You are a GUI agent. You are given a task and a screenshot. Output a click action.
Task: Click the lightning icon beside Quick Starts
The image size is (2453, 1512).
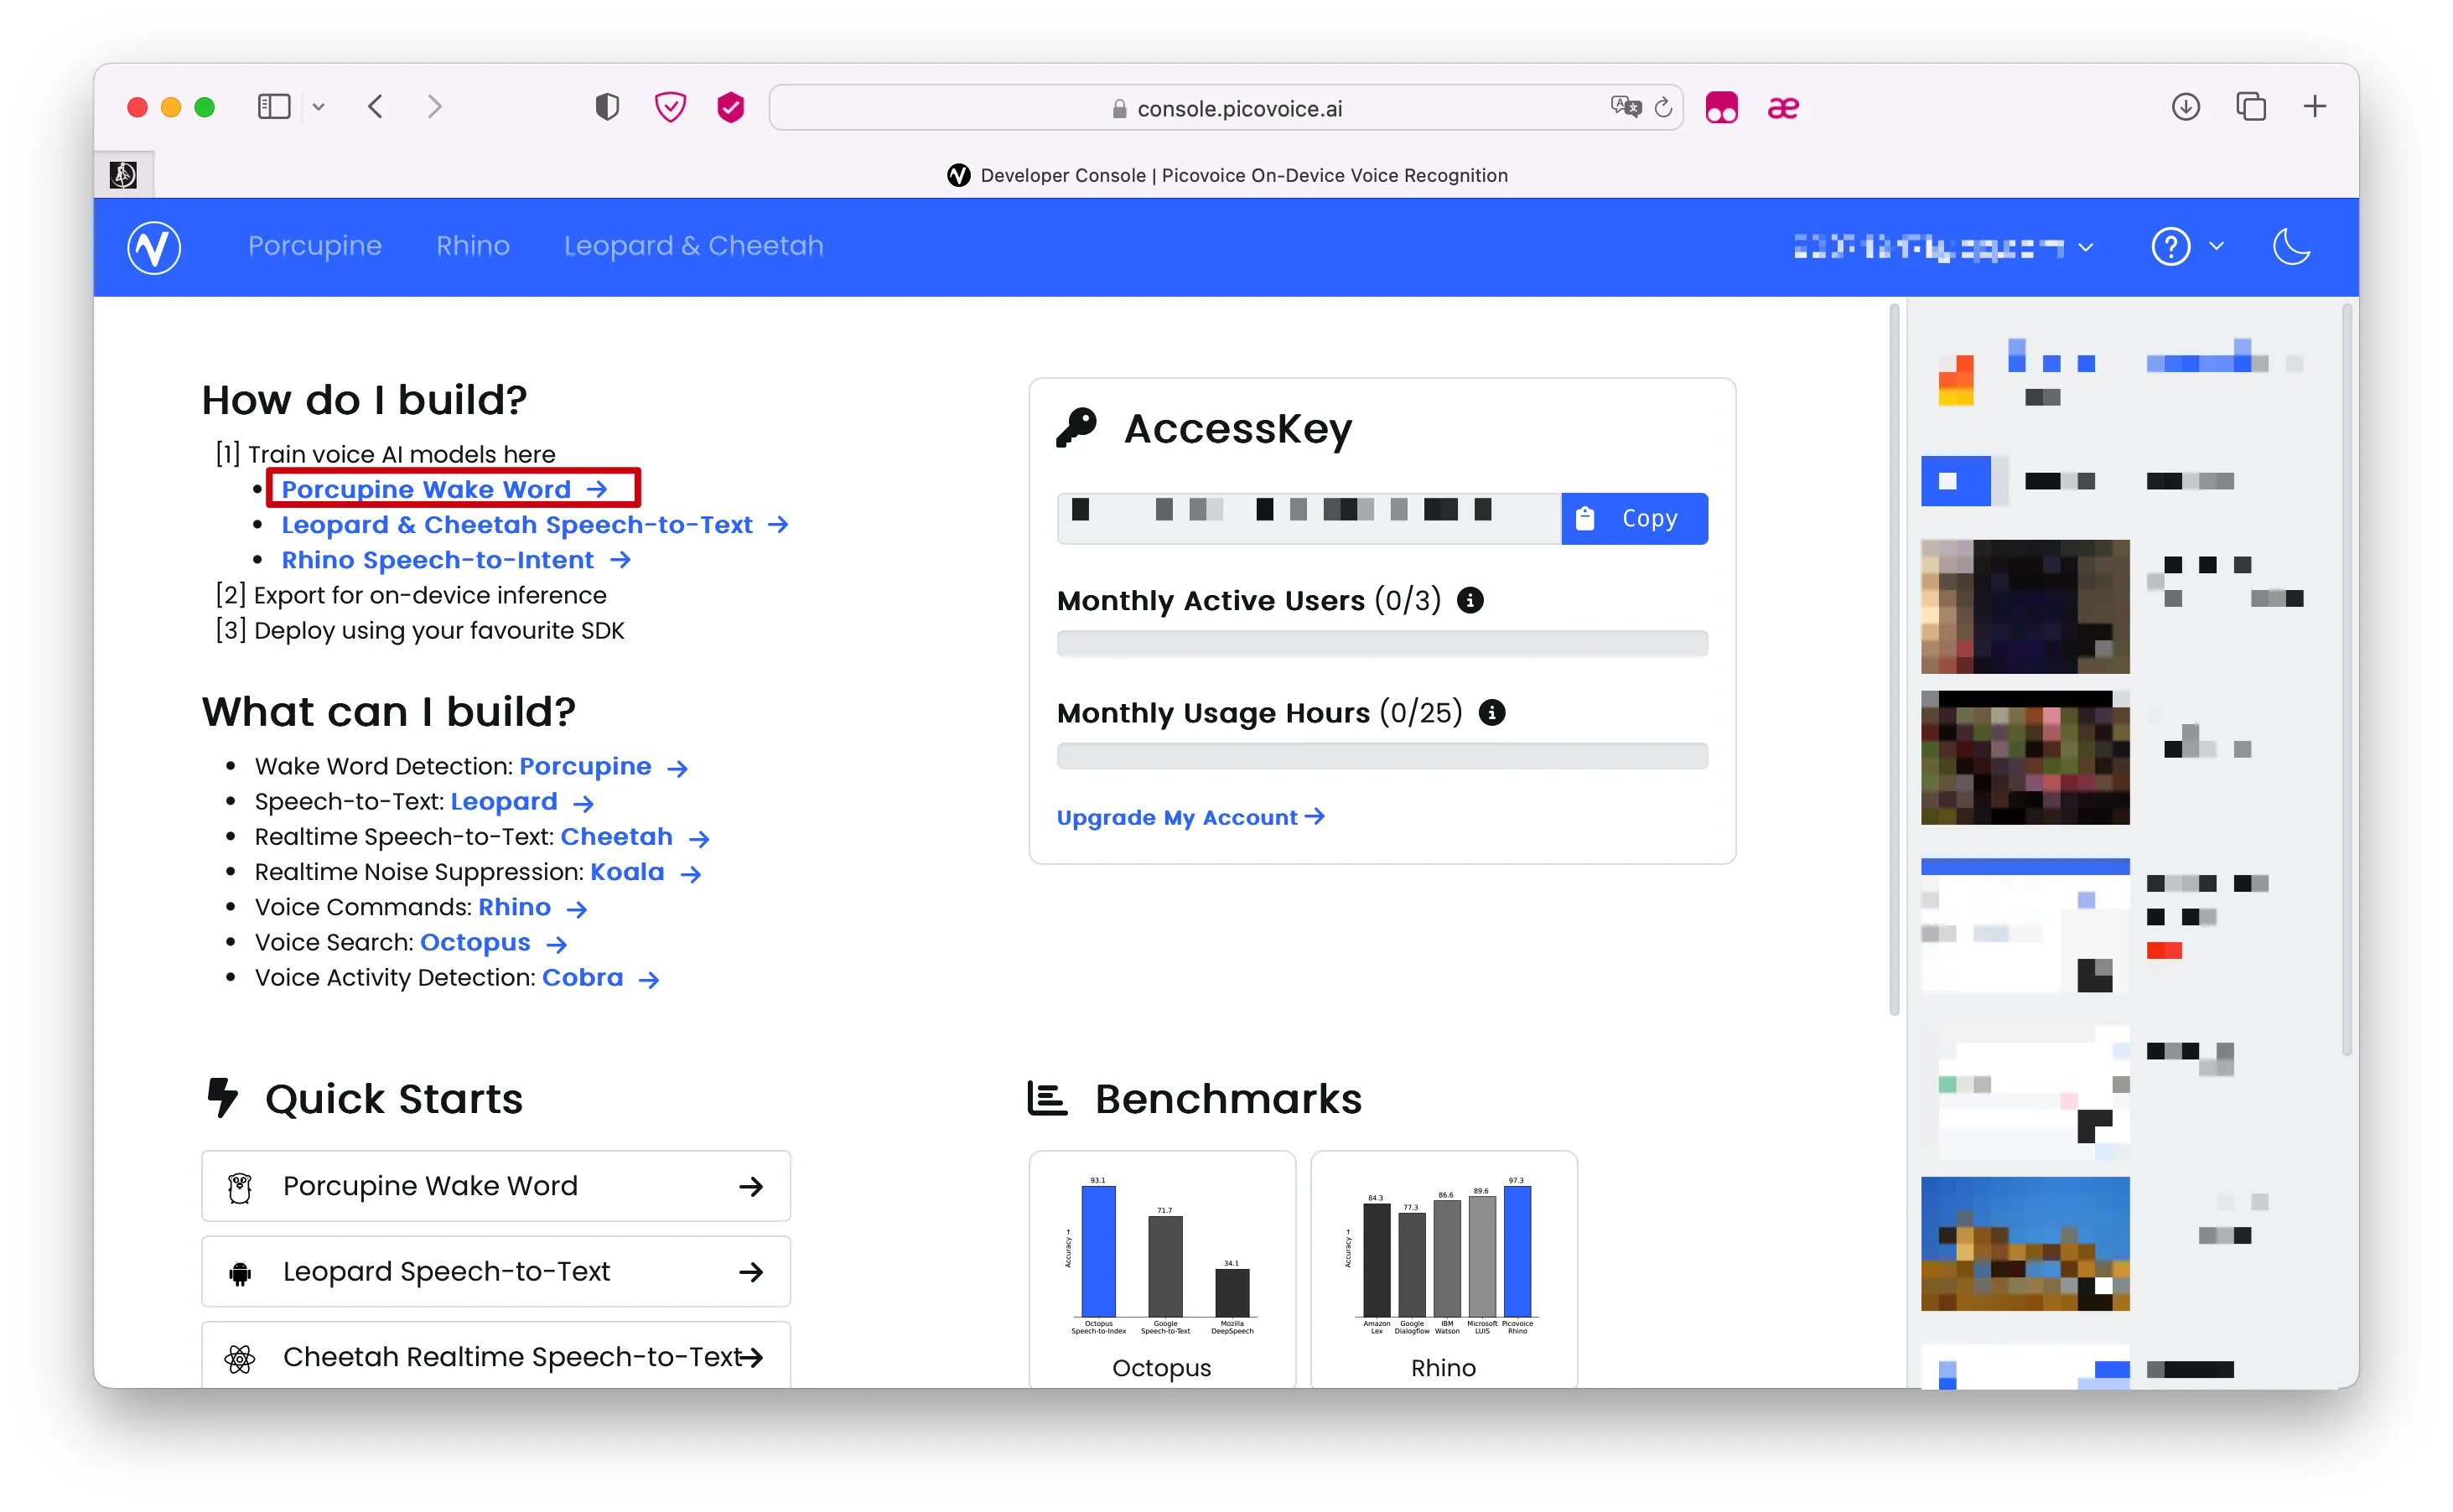point(222,1097)
